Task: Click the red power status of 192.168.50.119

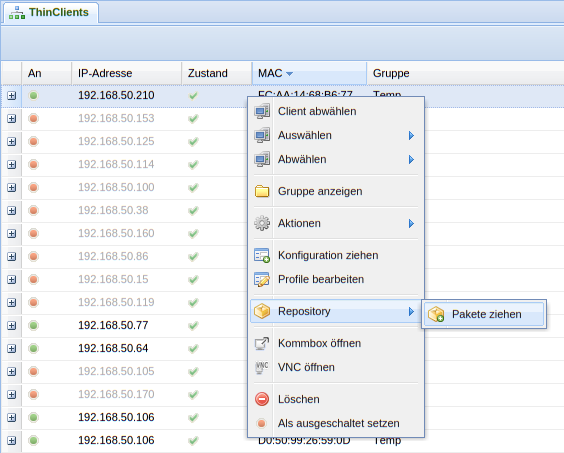Action: click(x=33, y=303)
